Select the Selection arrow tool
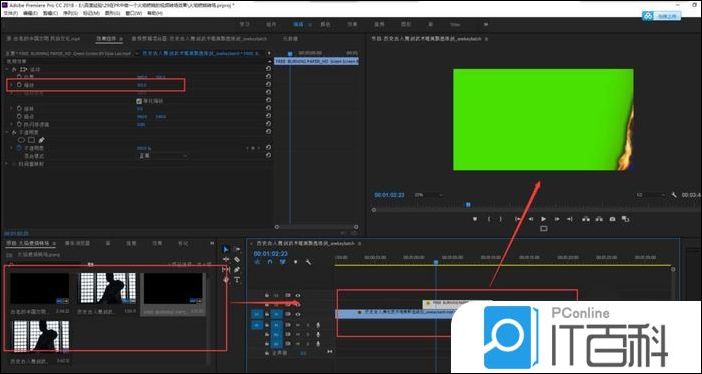The width and height of the screenshot is (702, 374). coord(226,249)
